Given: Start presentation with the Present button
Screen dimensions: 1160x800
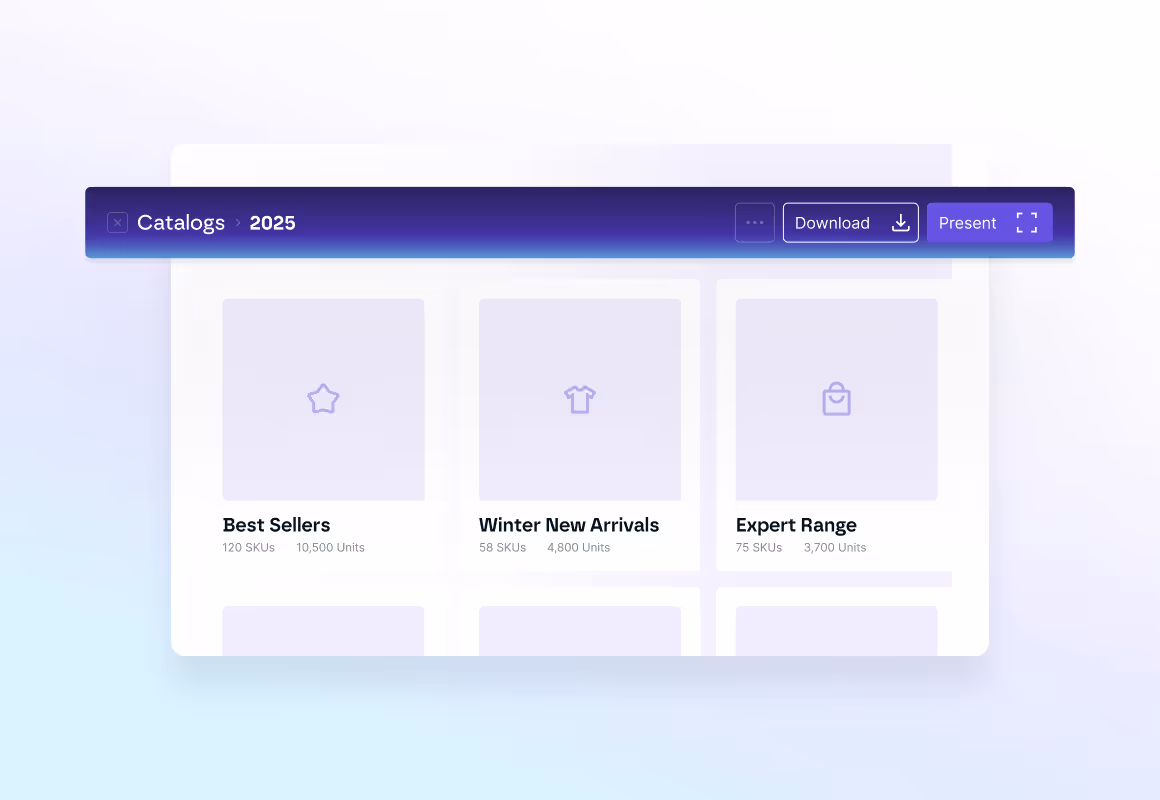Looking at the screenshot, I should coord(989,223).
